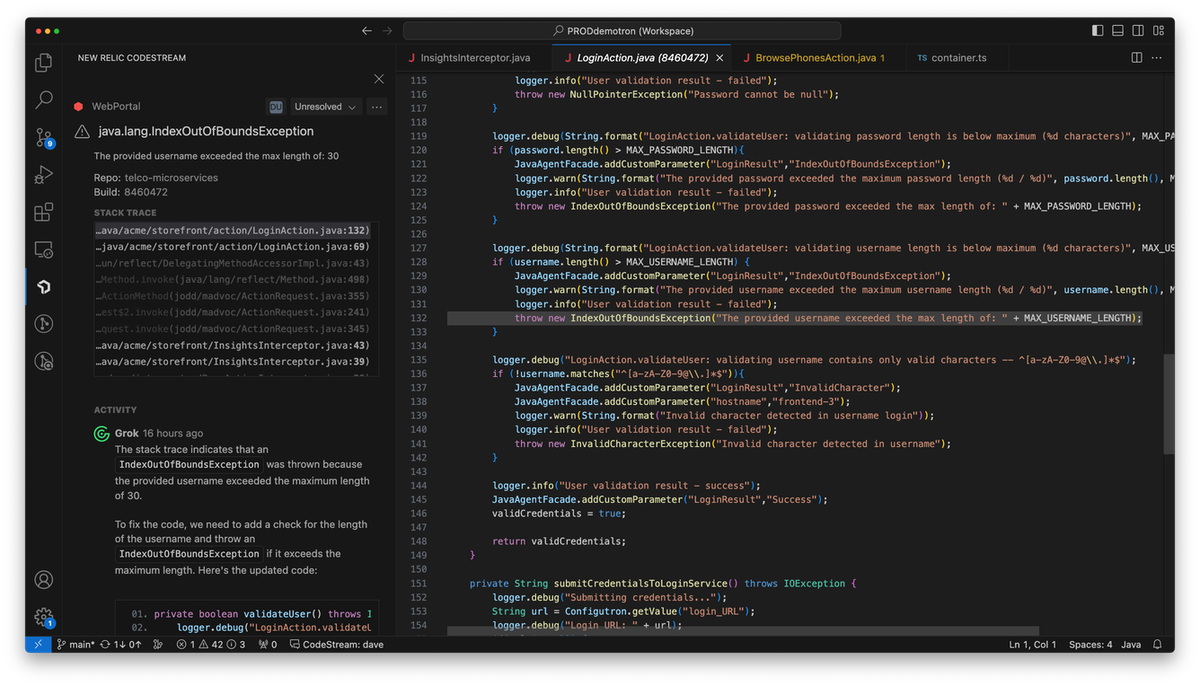Switch to the container.ts tab
Viewport: 1200px width, 686px height.
(x=957, y=58)
